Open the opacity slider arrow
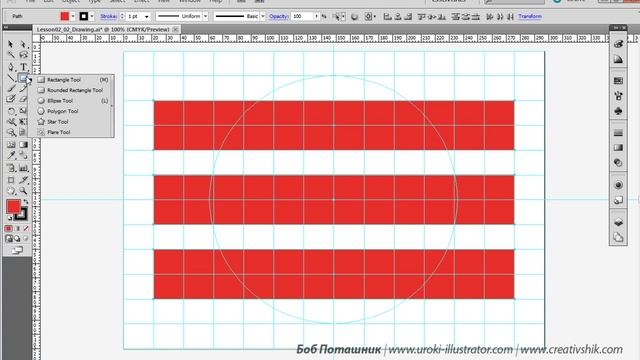 click(316, 16)
